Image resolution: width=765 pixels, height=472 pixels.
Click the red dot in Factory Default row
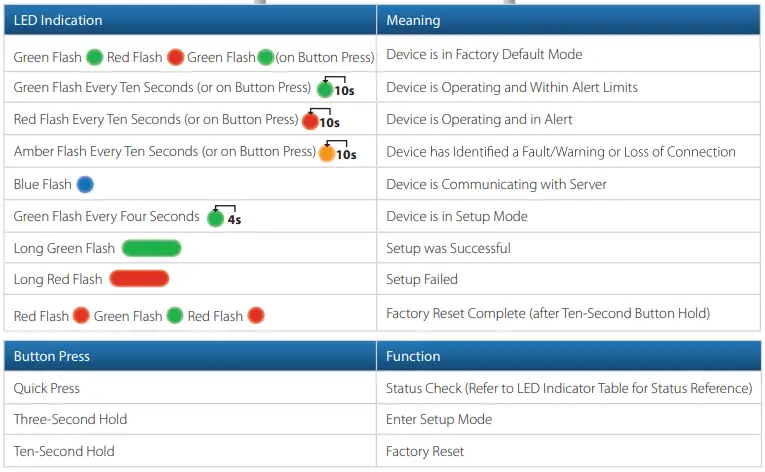[176, 57]
